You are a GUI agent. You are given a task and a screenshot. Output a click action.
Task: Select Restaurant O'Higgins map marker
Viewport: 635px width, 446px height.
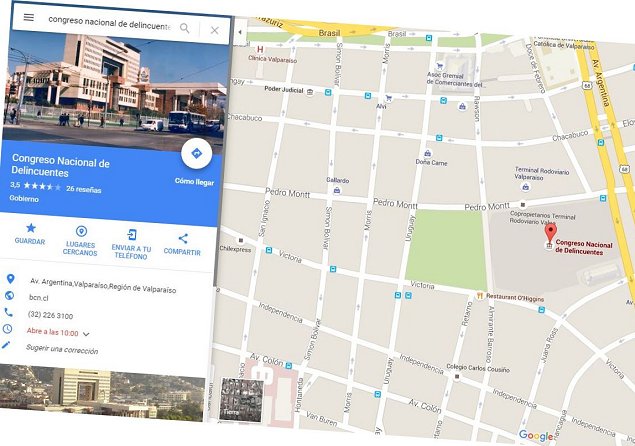480,296
